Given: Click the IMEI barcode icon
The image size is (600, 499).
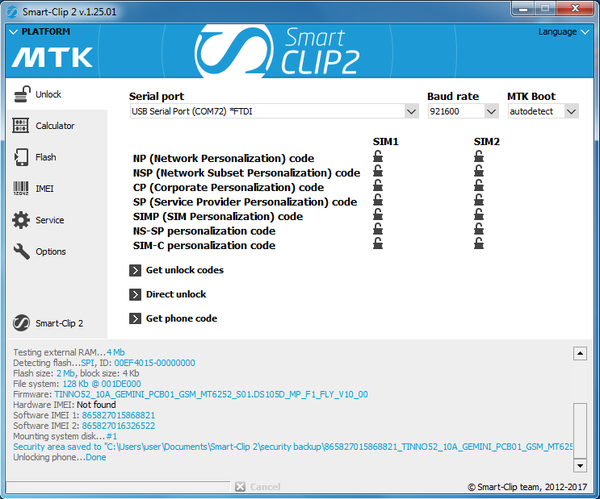Looking at the screenshot, I should pyautogui.click(x=20, y=188).
